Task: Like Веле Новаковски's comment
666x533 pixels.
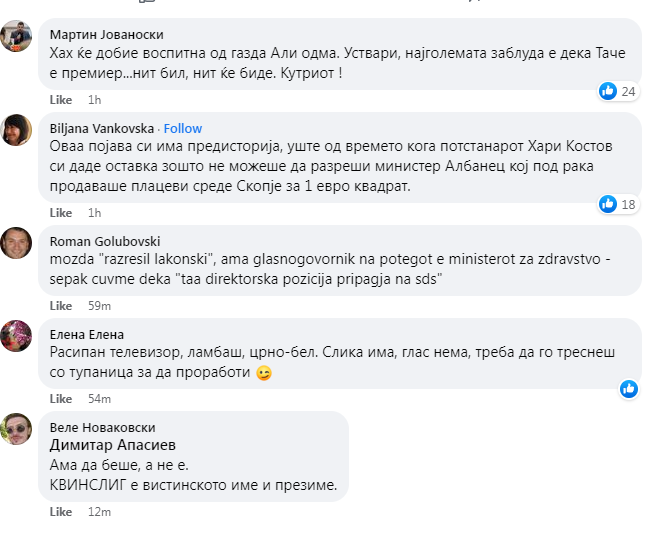Action: tap(61, 512)
